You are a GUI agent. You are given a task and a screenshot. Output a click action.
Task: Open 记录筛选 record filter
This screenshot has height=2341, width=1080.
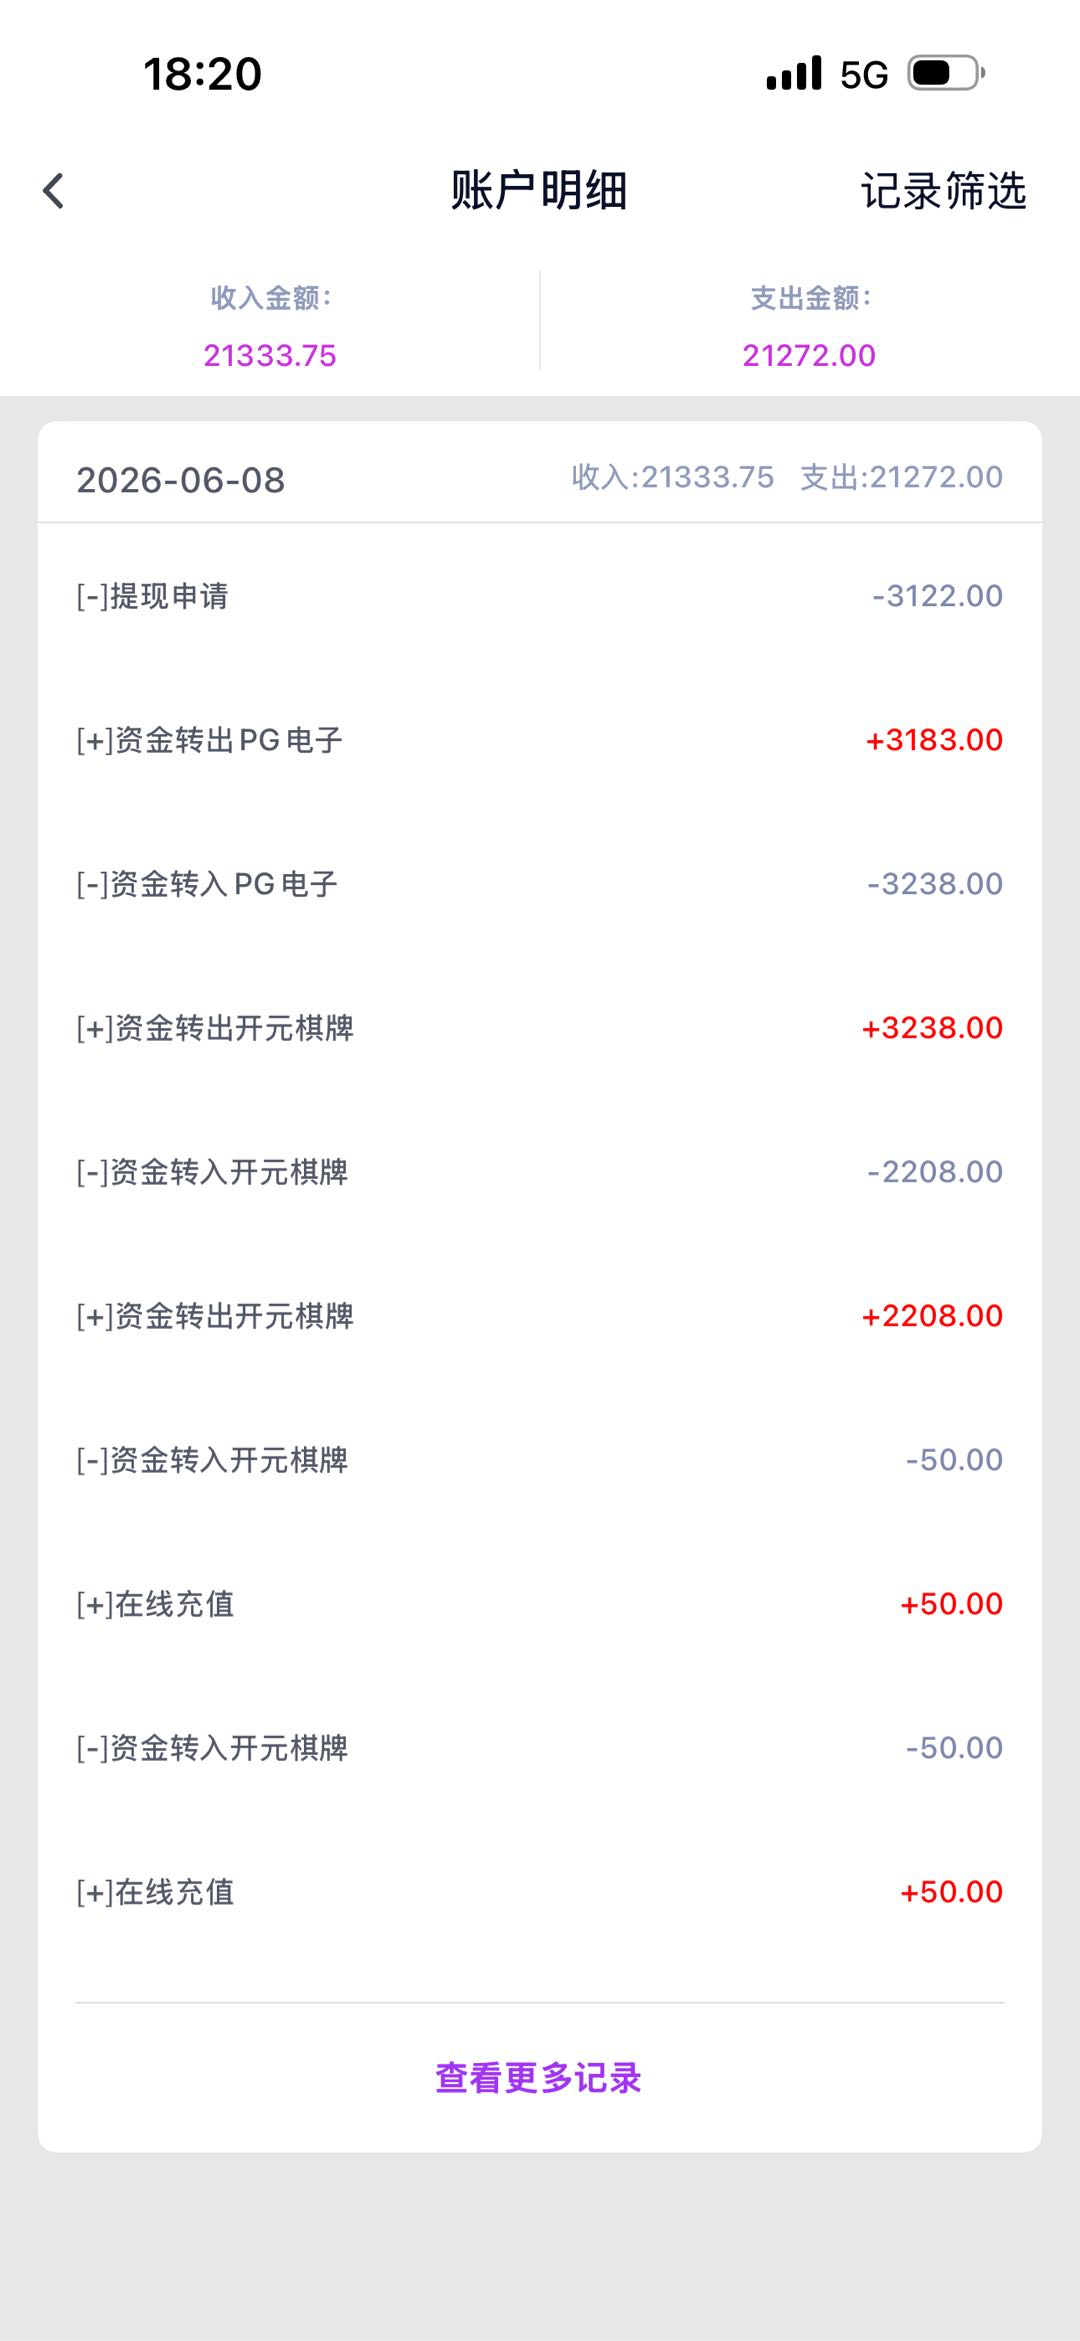coord(943,191)
